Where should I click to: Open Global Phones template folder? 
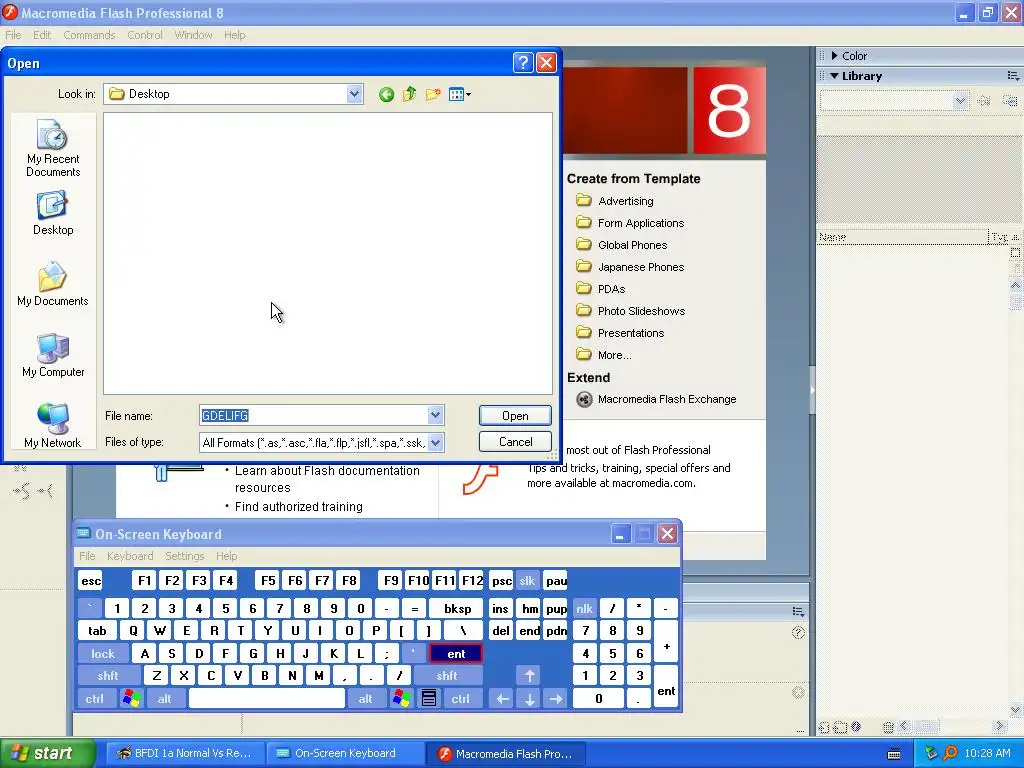coord(622,245)
